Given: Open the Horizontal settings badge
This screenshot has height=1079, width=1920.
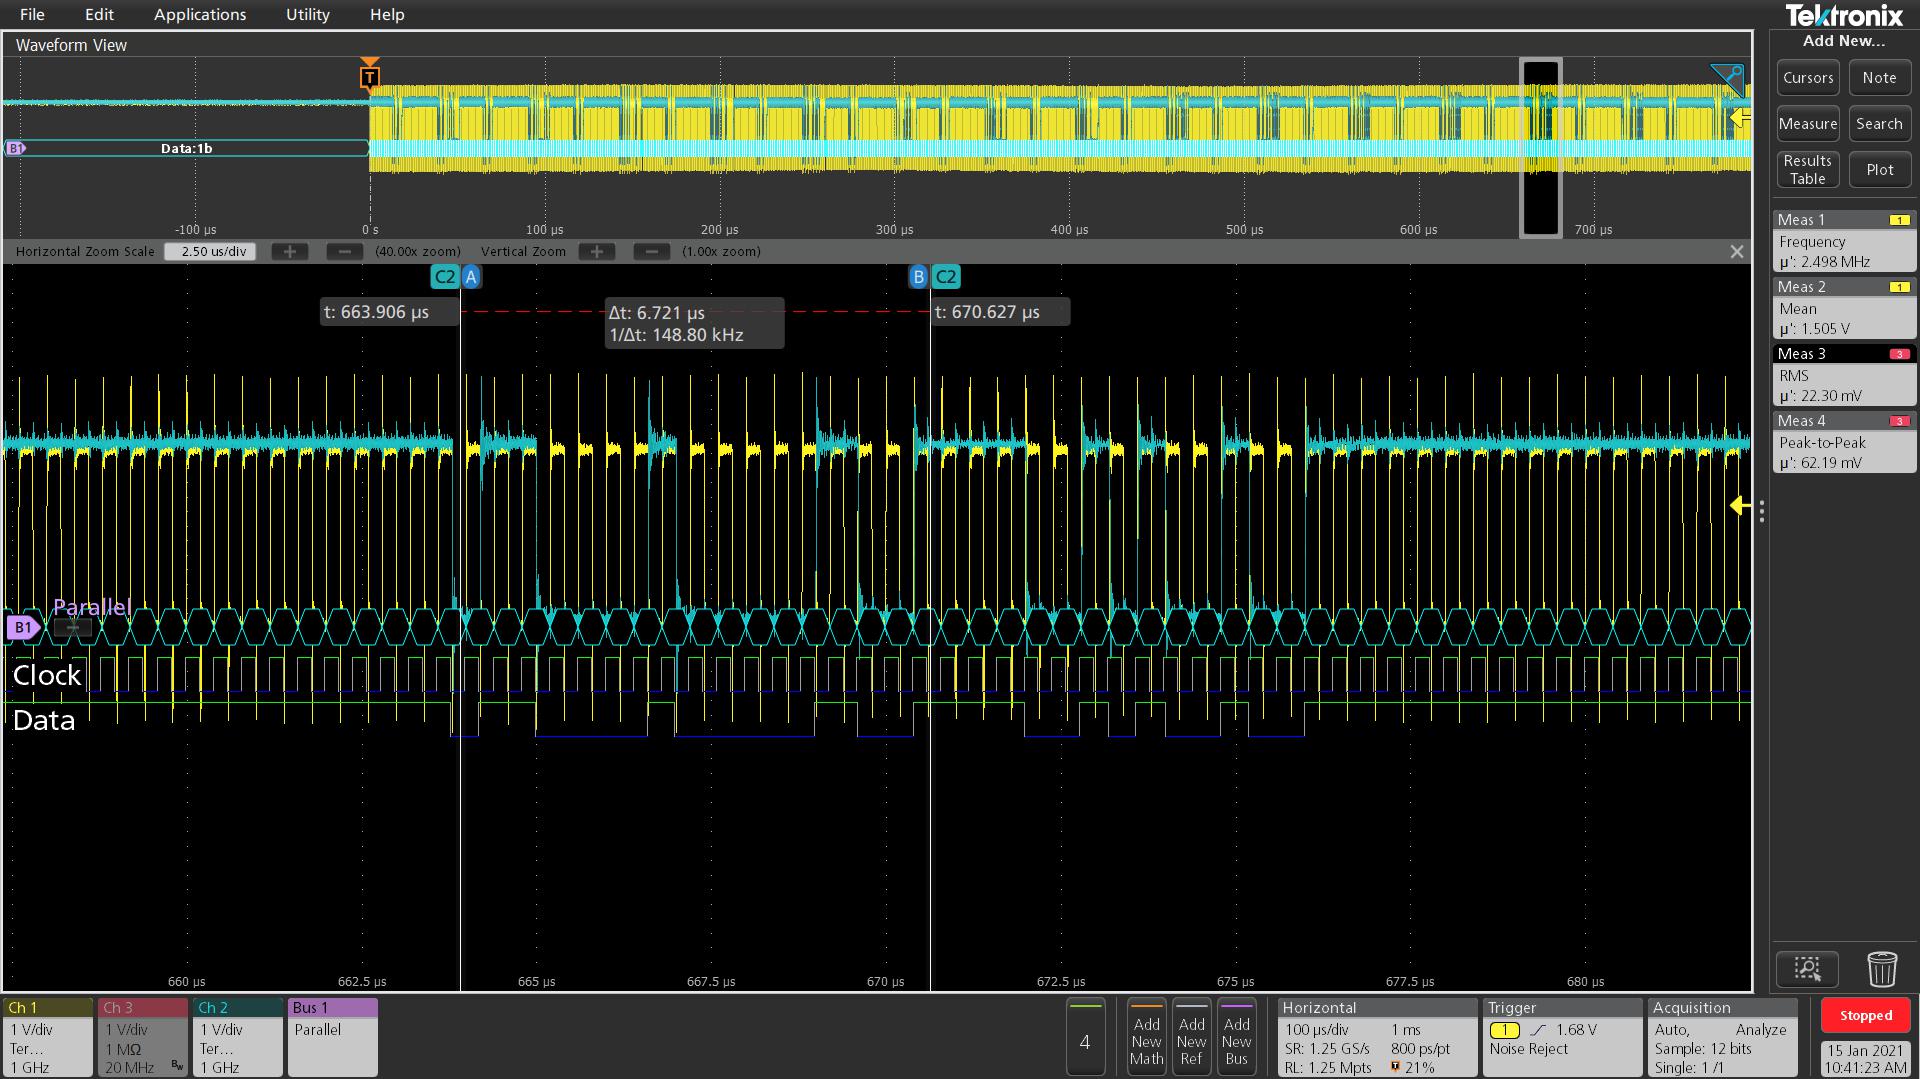Looking at the screenshot, I should tap(1376, 1037).
